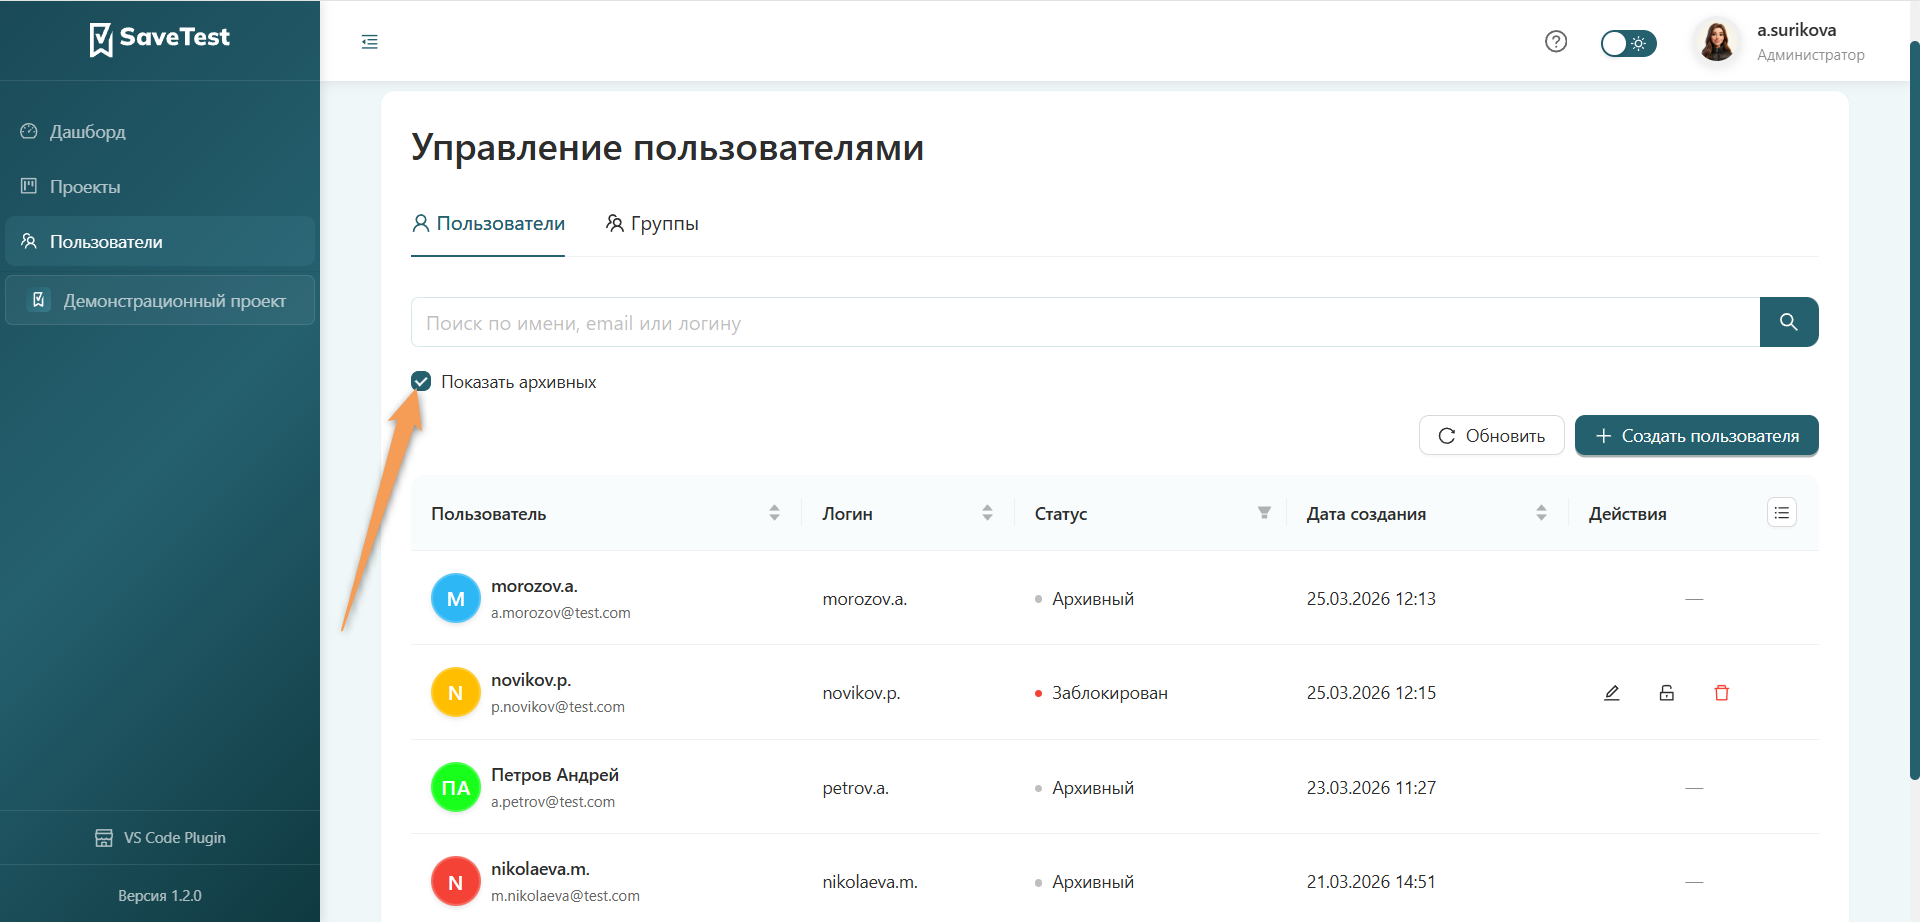
Task: Select the Пользователи tab
Action: click(487, 223)
